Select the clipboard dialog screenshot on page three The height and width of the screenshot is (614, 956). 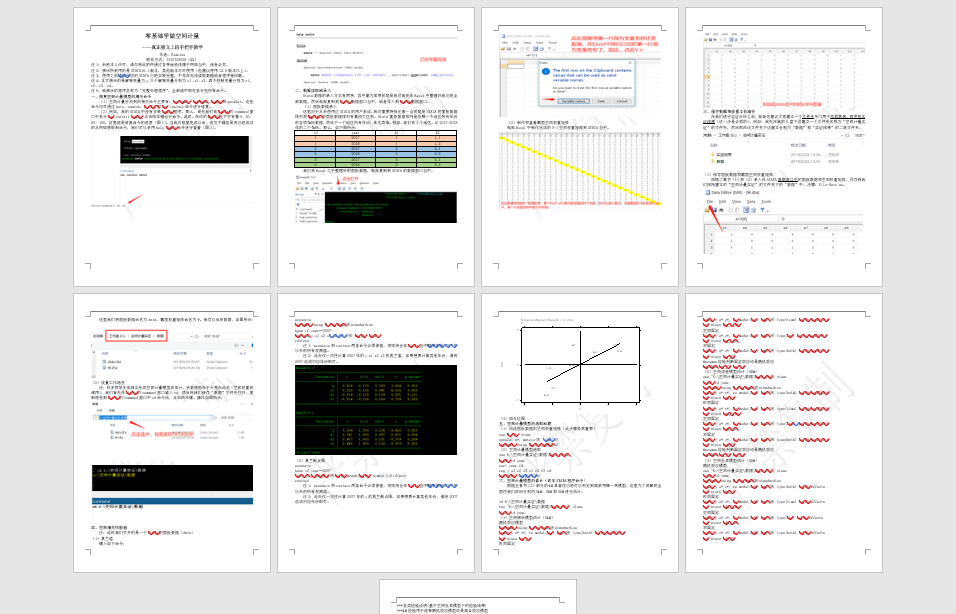pos(580,75)
